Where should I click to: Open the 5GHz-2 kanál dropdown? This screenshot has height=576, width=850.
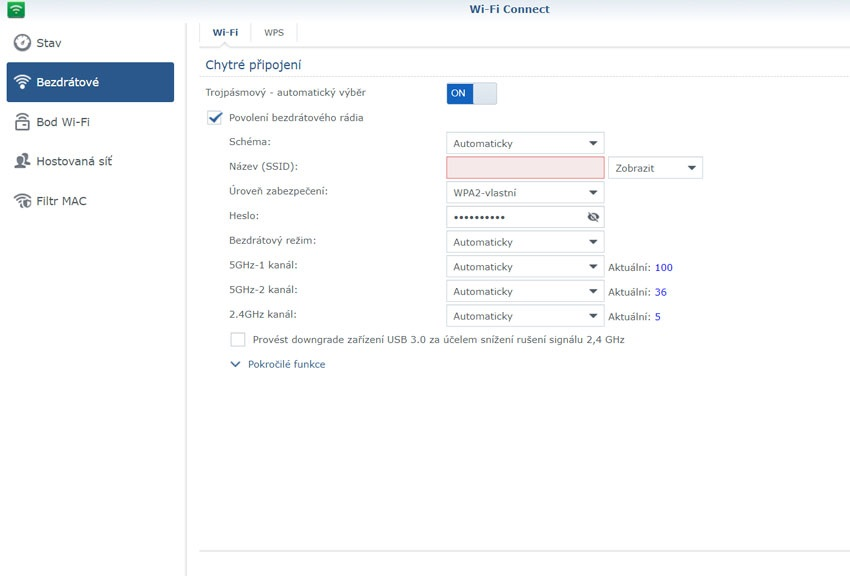tap(525, 292)
